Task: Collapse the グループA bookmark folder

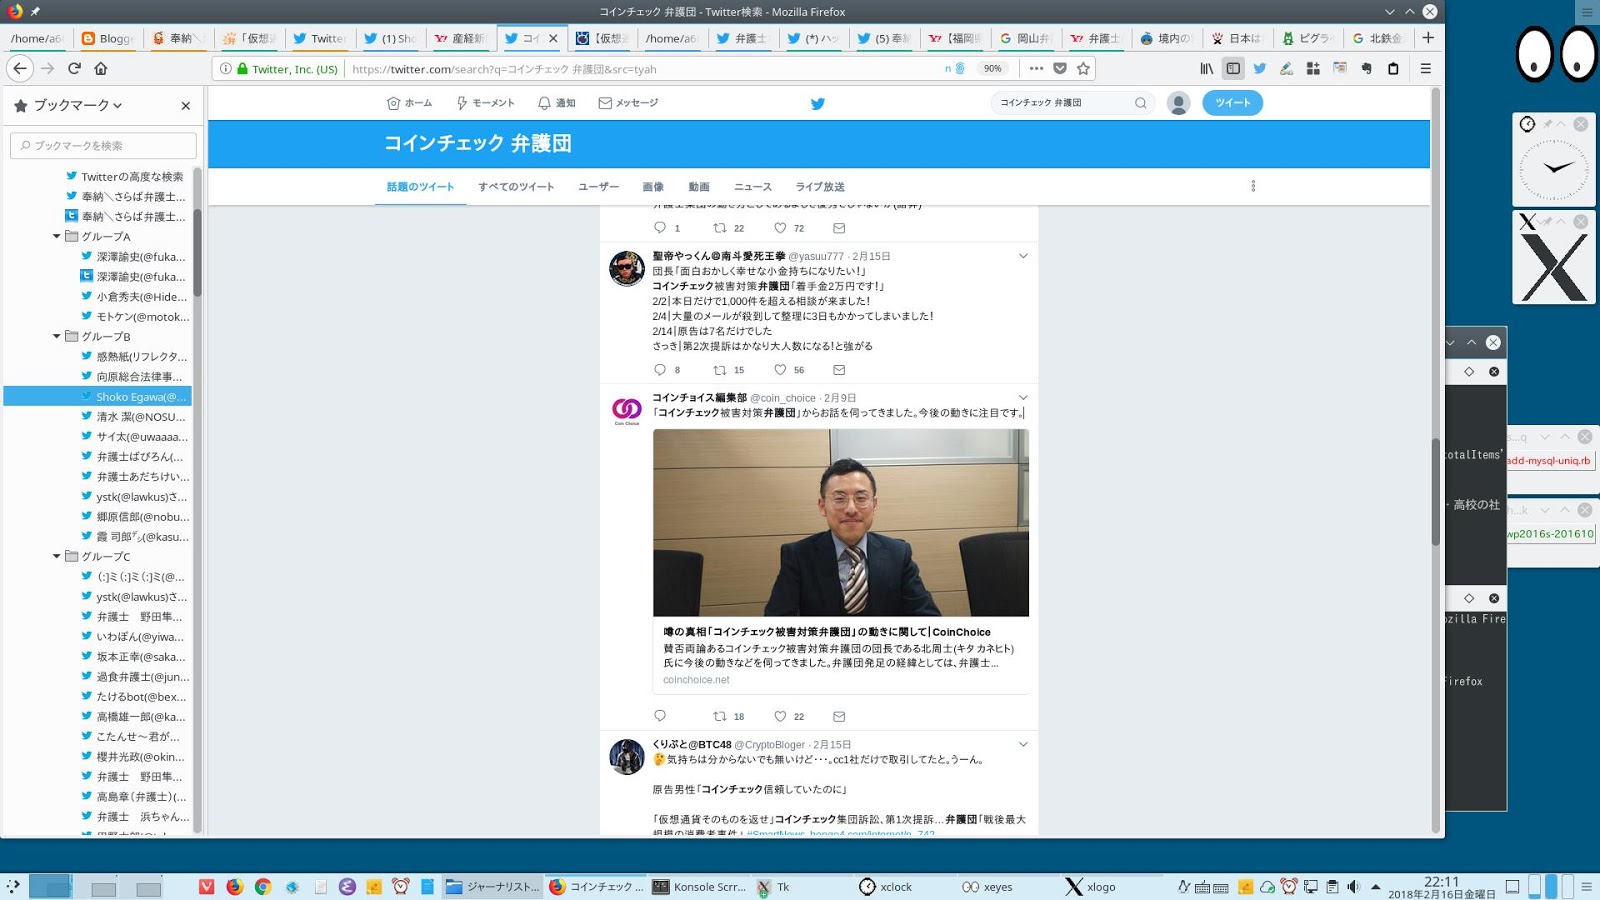Action: point(56,237)
